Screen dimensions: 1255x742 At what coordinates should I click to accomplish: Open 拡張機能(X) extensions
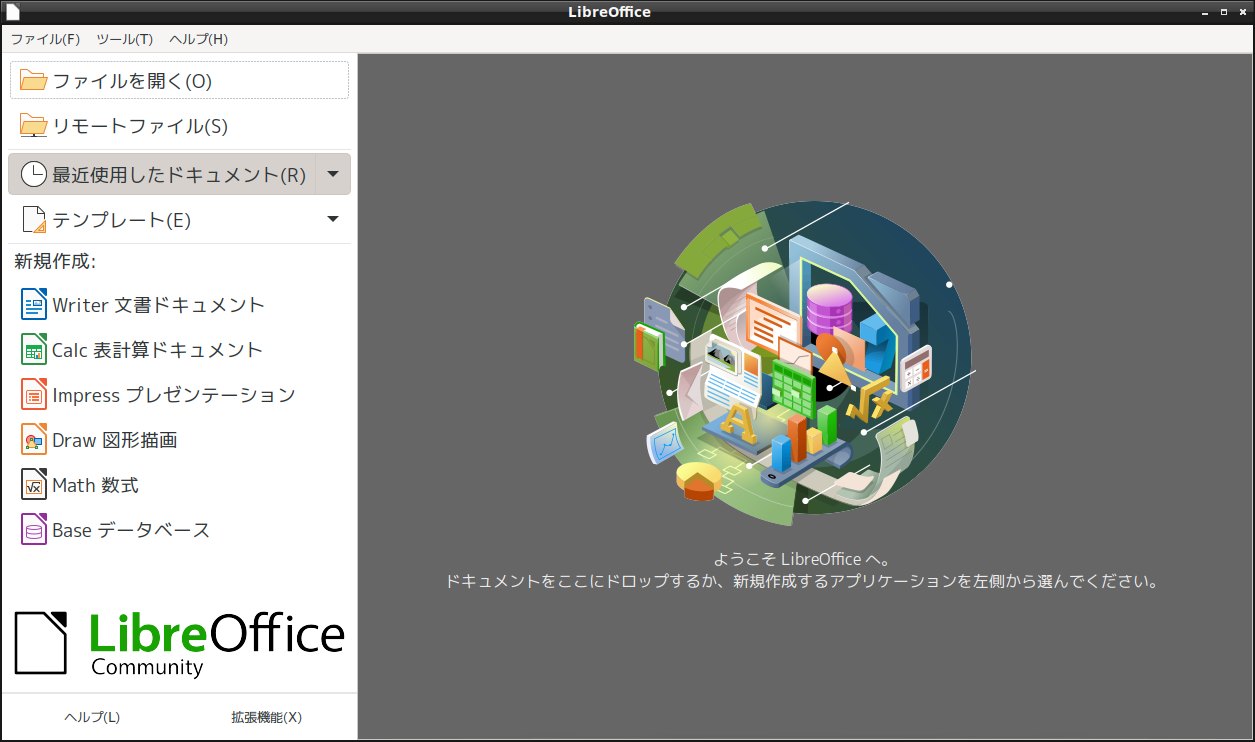[266, 717]
